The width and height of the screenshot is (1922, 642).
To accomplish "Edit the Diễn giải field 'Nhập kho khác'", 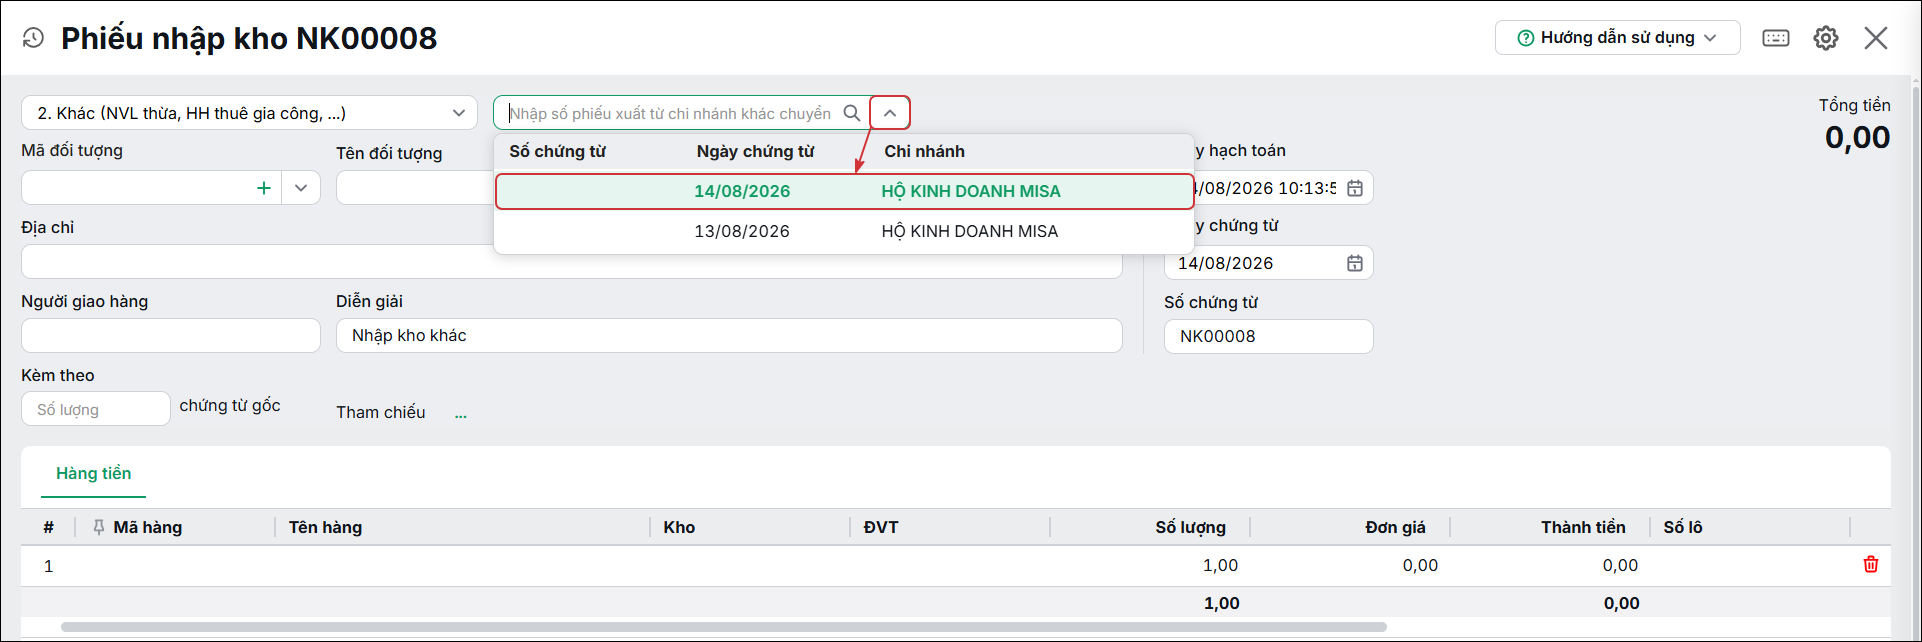I will (x=729, y=336).
